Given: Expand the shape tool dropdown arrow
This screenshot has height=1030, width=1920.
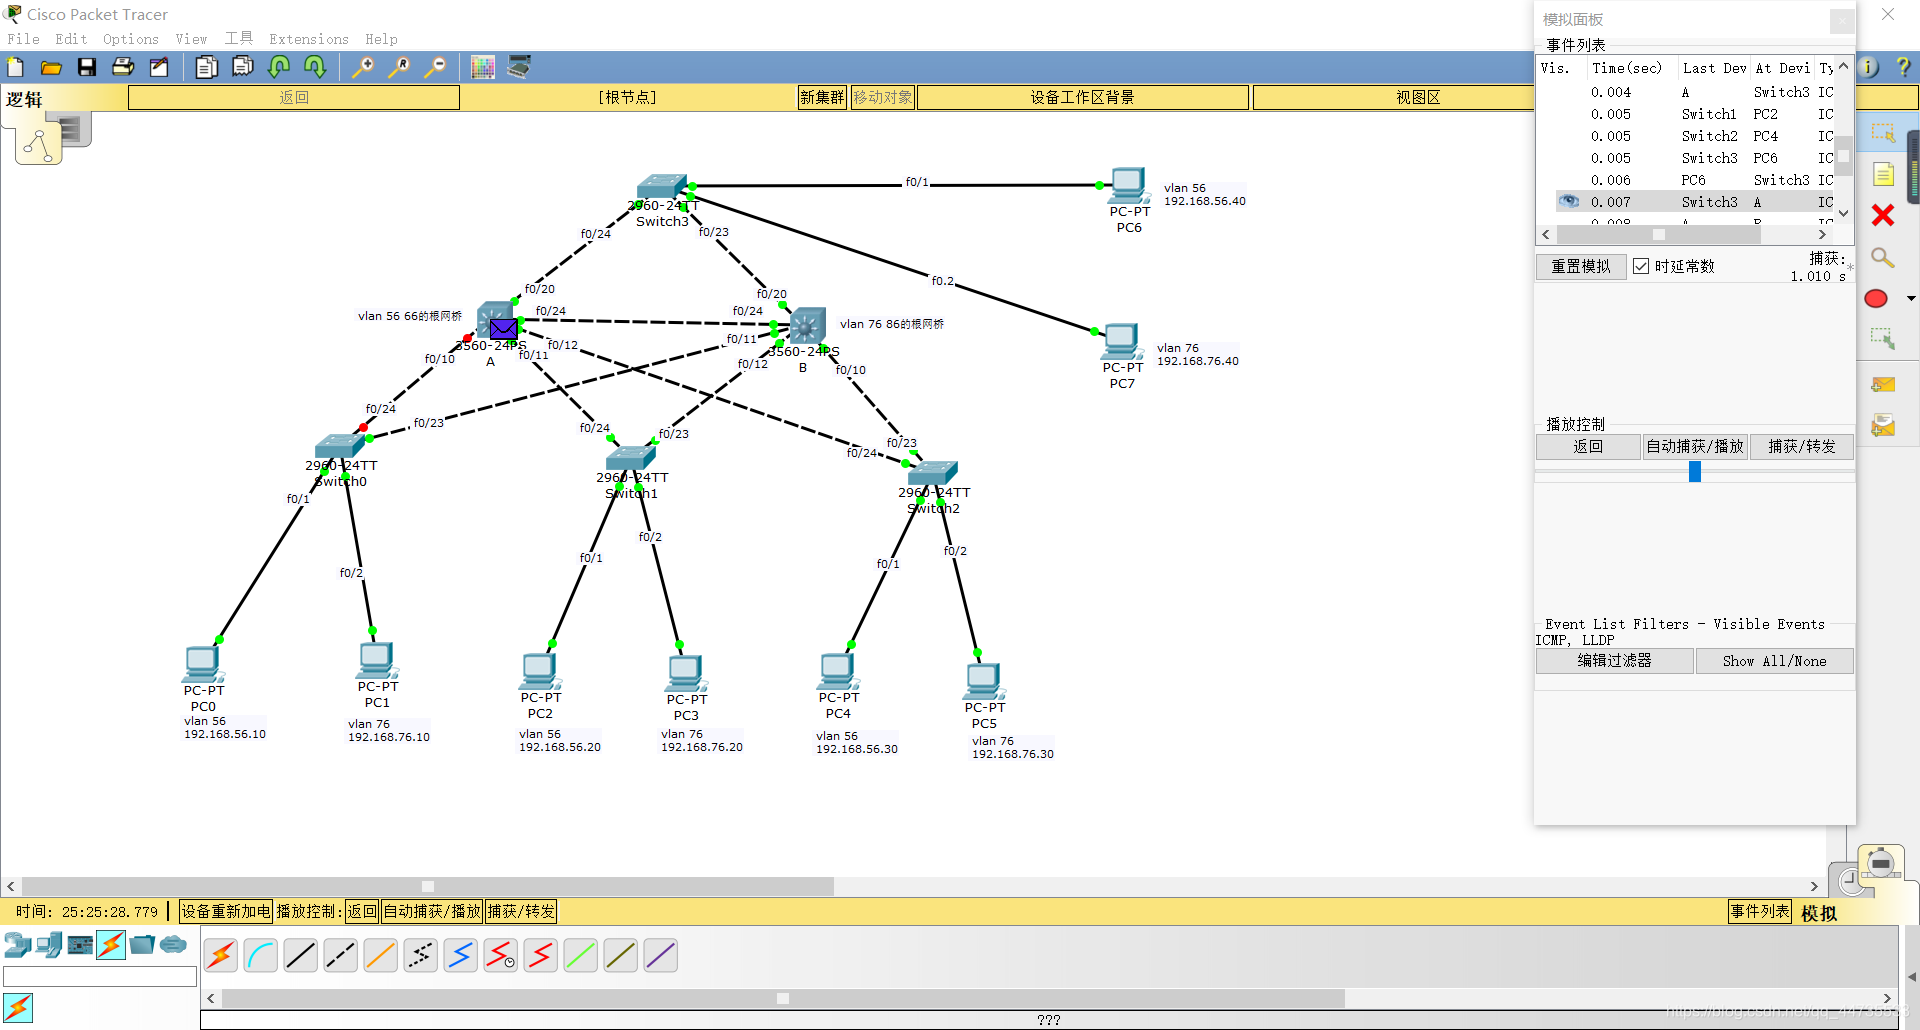Looking at the screenshot, I should [1911, 298].
